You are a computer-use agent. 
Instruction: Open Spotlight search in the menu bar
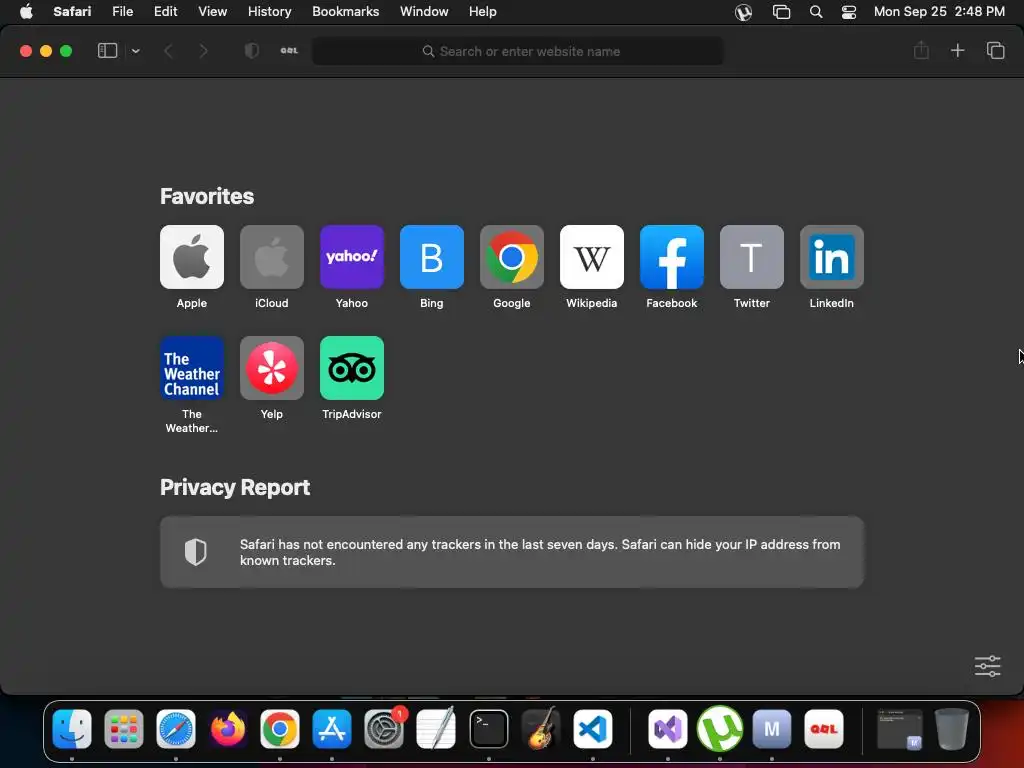[816, 12]
